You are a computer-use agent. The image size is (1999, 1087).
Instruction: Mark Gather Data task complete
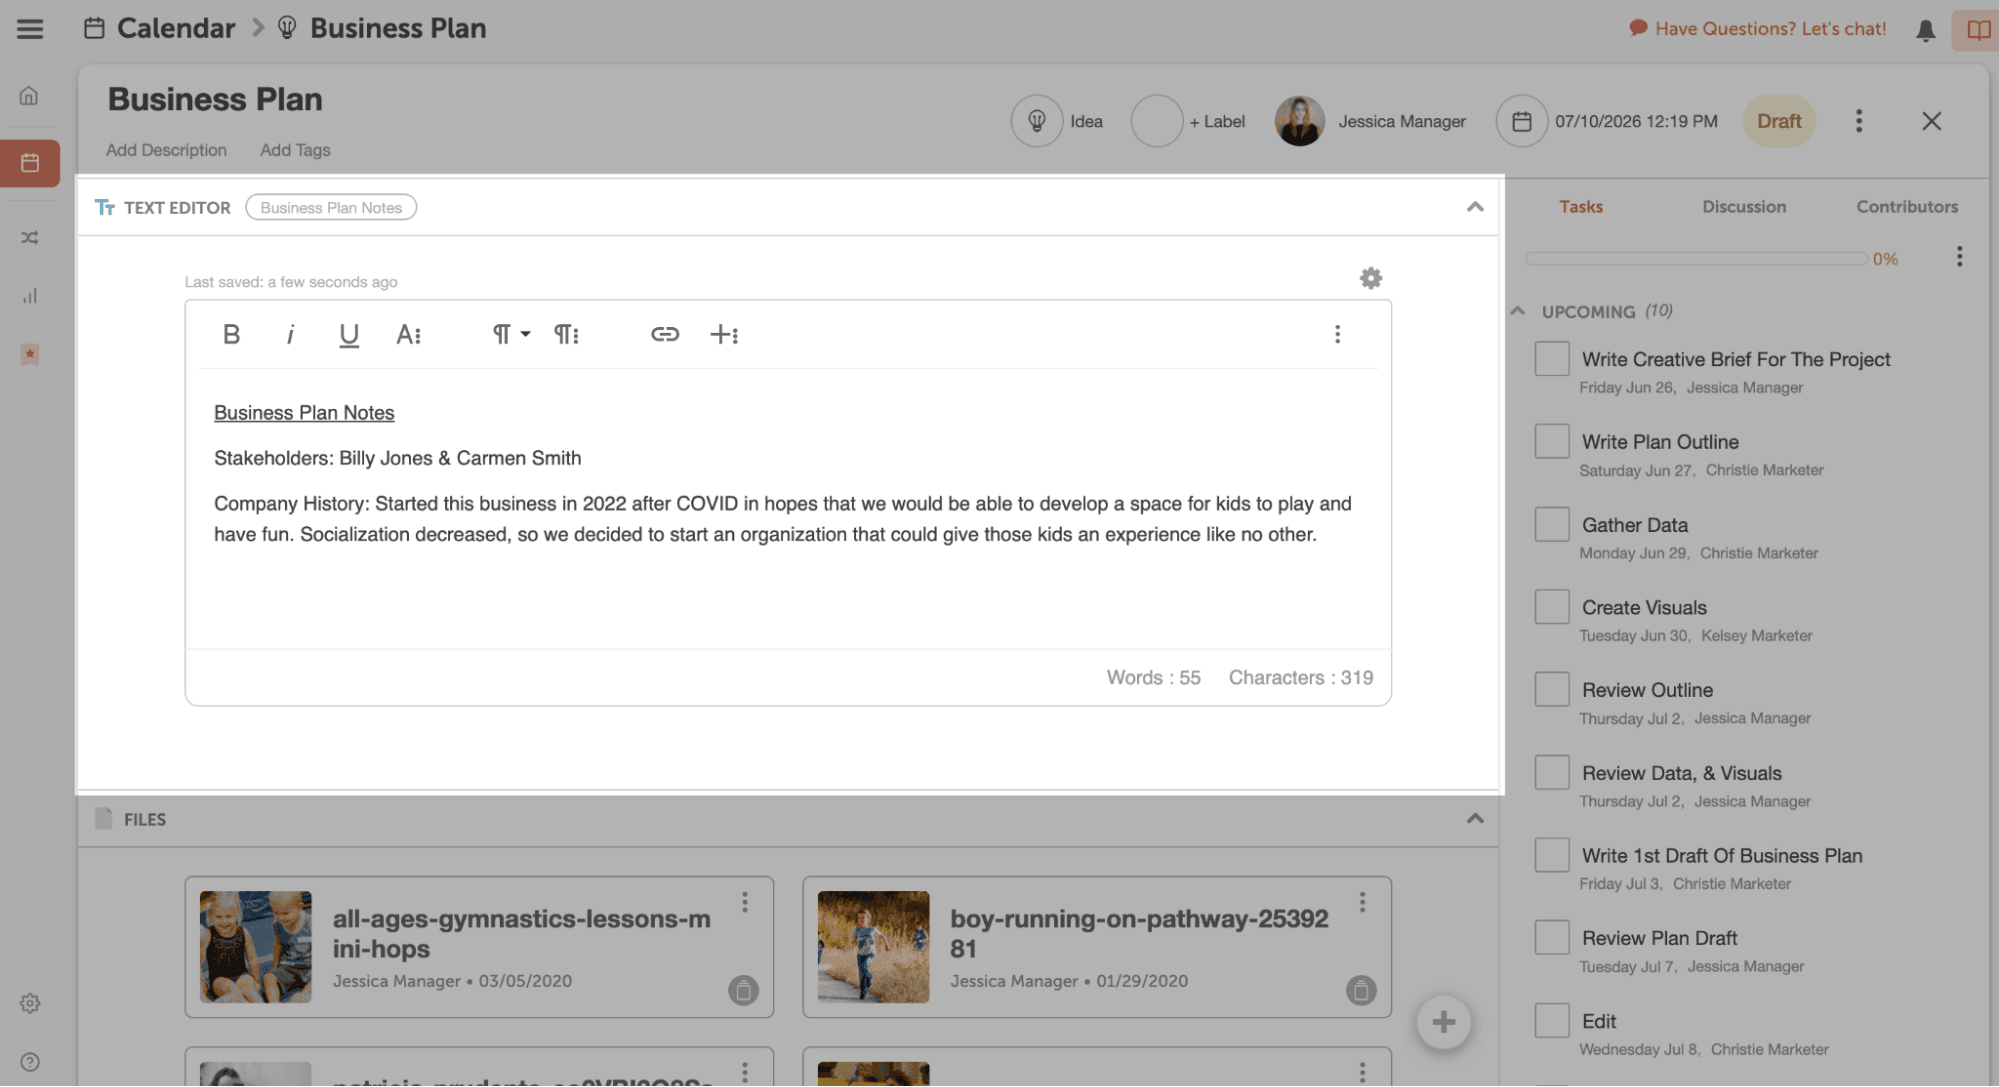1551,524
